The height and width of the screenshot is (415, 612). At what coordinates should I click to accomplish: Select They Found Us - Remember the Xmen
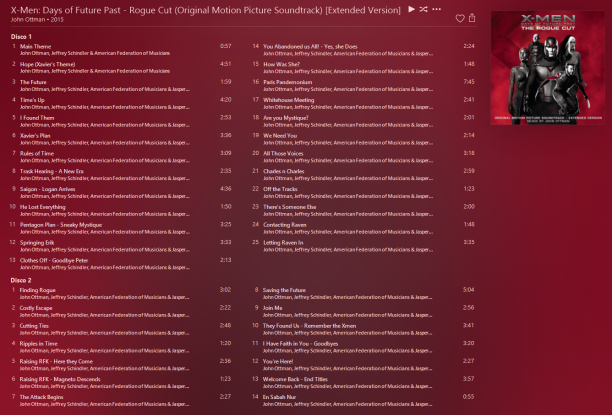pyautogui.click(x=310, y=326)
